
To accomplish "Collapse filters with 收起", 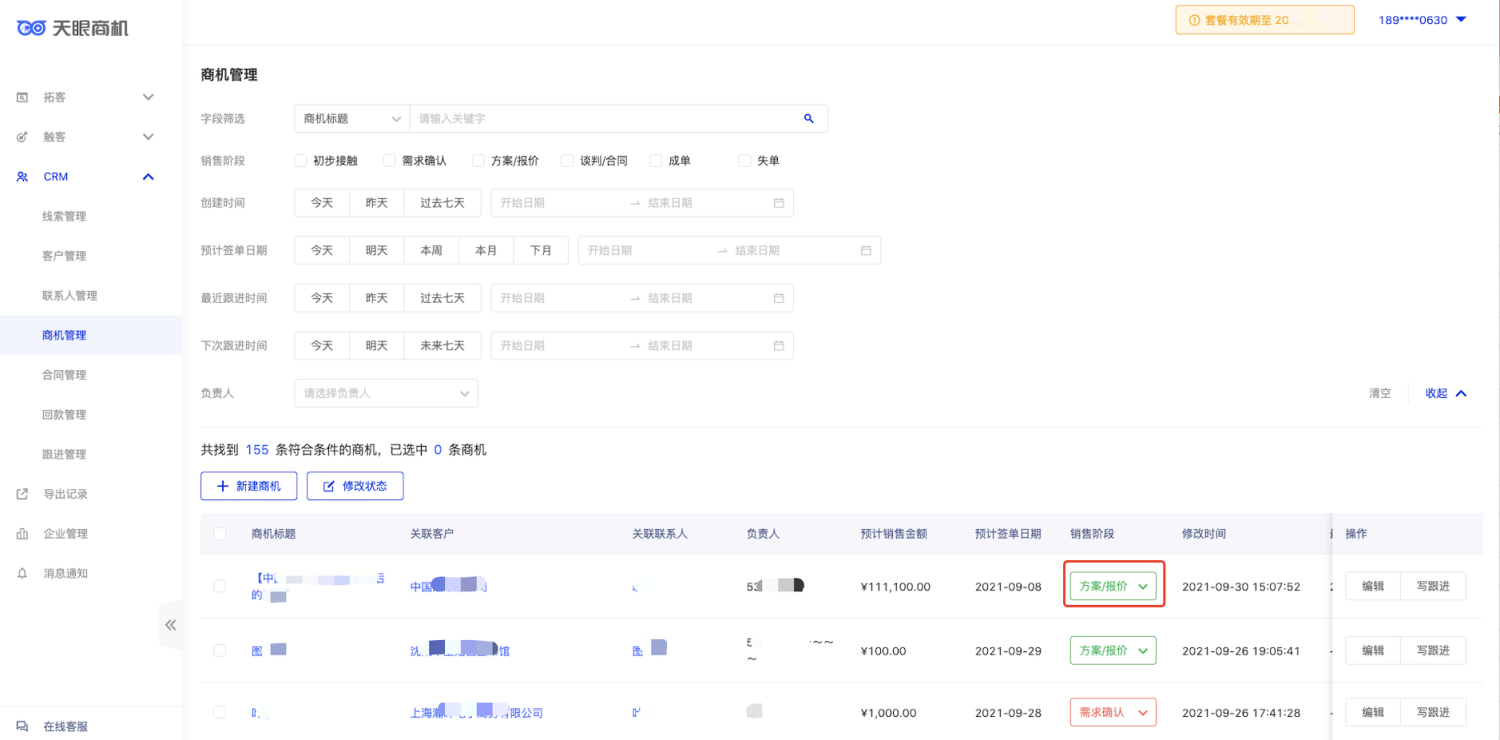I will point(1446,393).
